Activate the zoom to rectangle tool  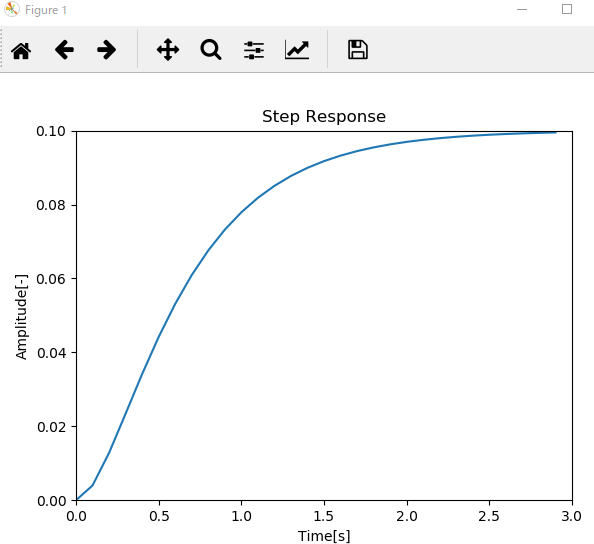tap(211, 50)
